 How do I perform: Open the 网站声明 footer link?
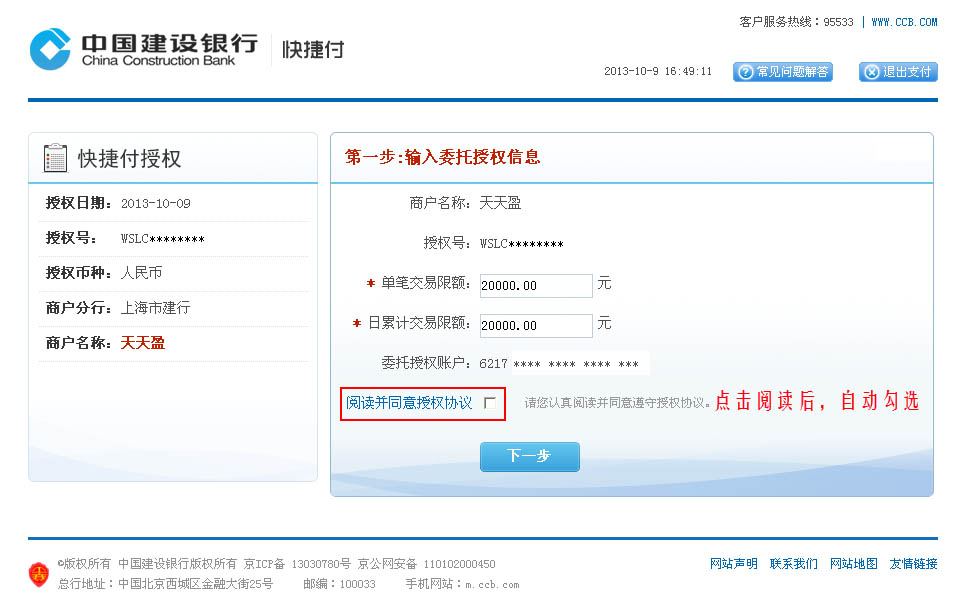point(734,564)
